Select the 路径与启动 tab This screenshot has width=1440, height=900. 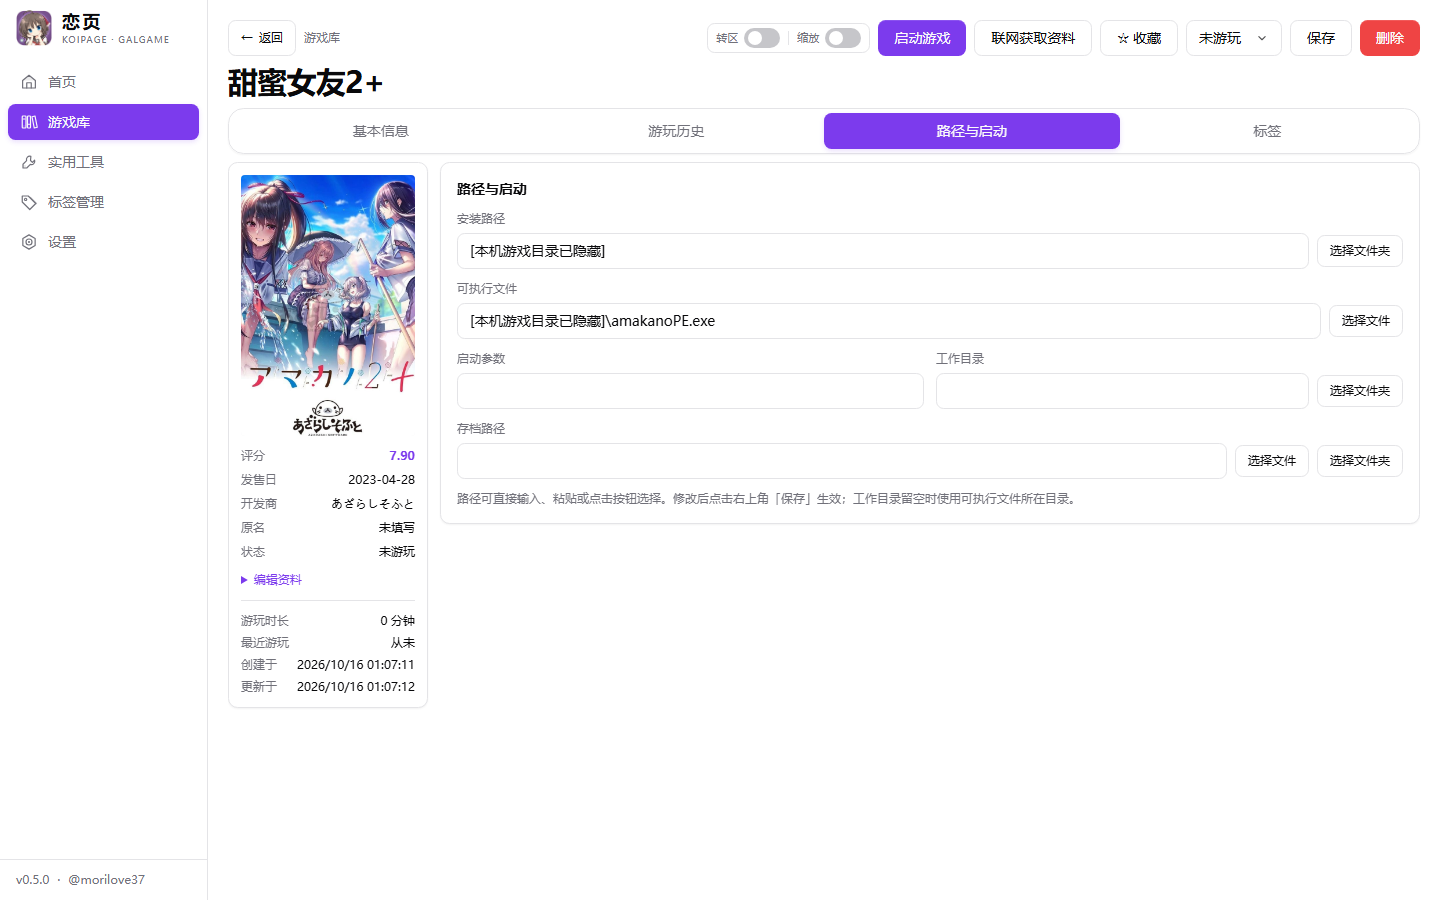[972, 131]
